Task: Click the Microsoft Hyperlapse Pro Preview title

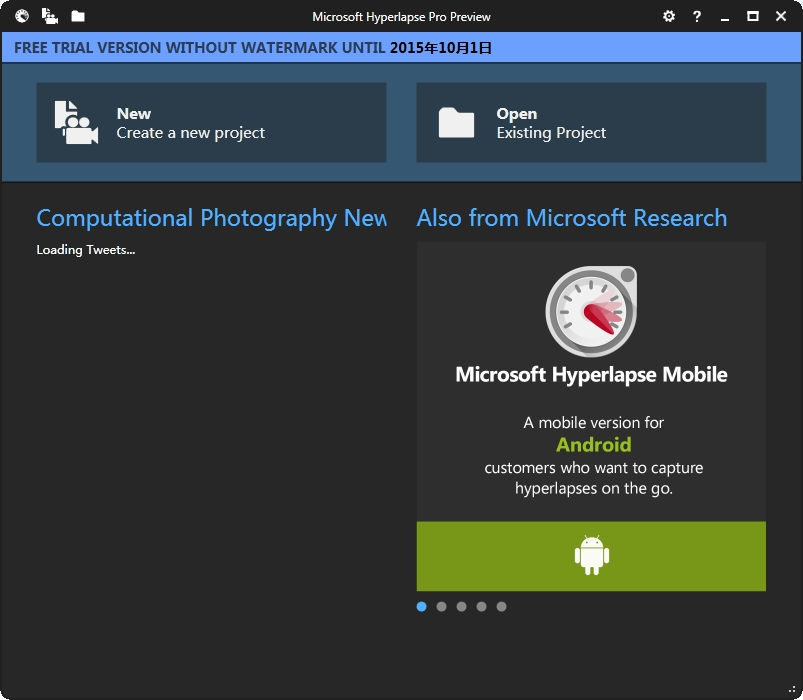Action: coord(402,17)
